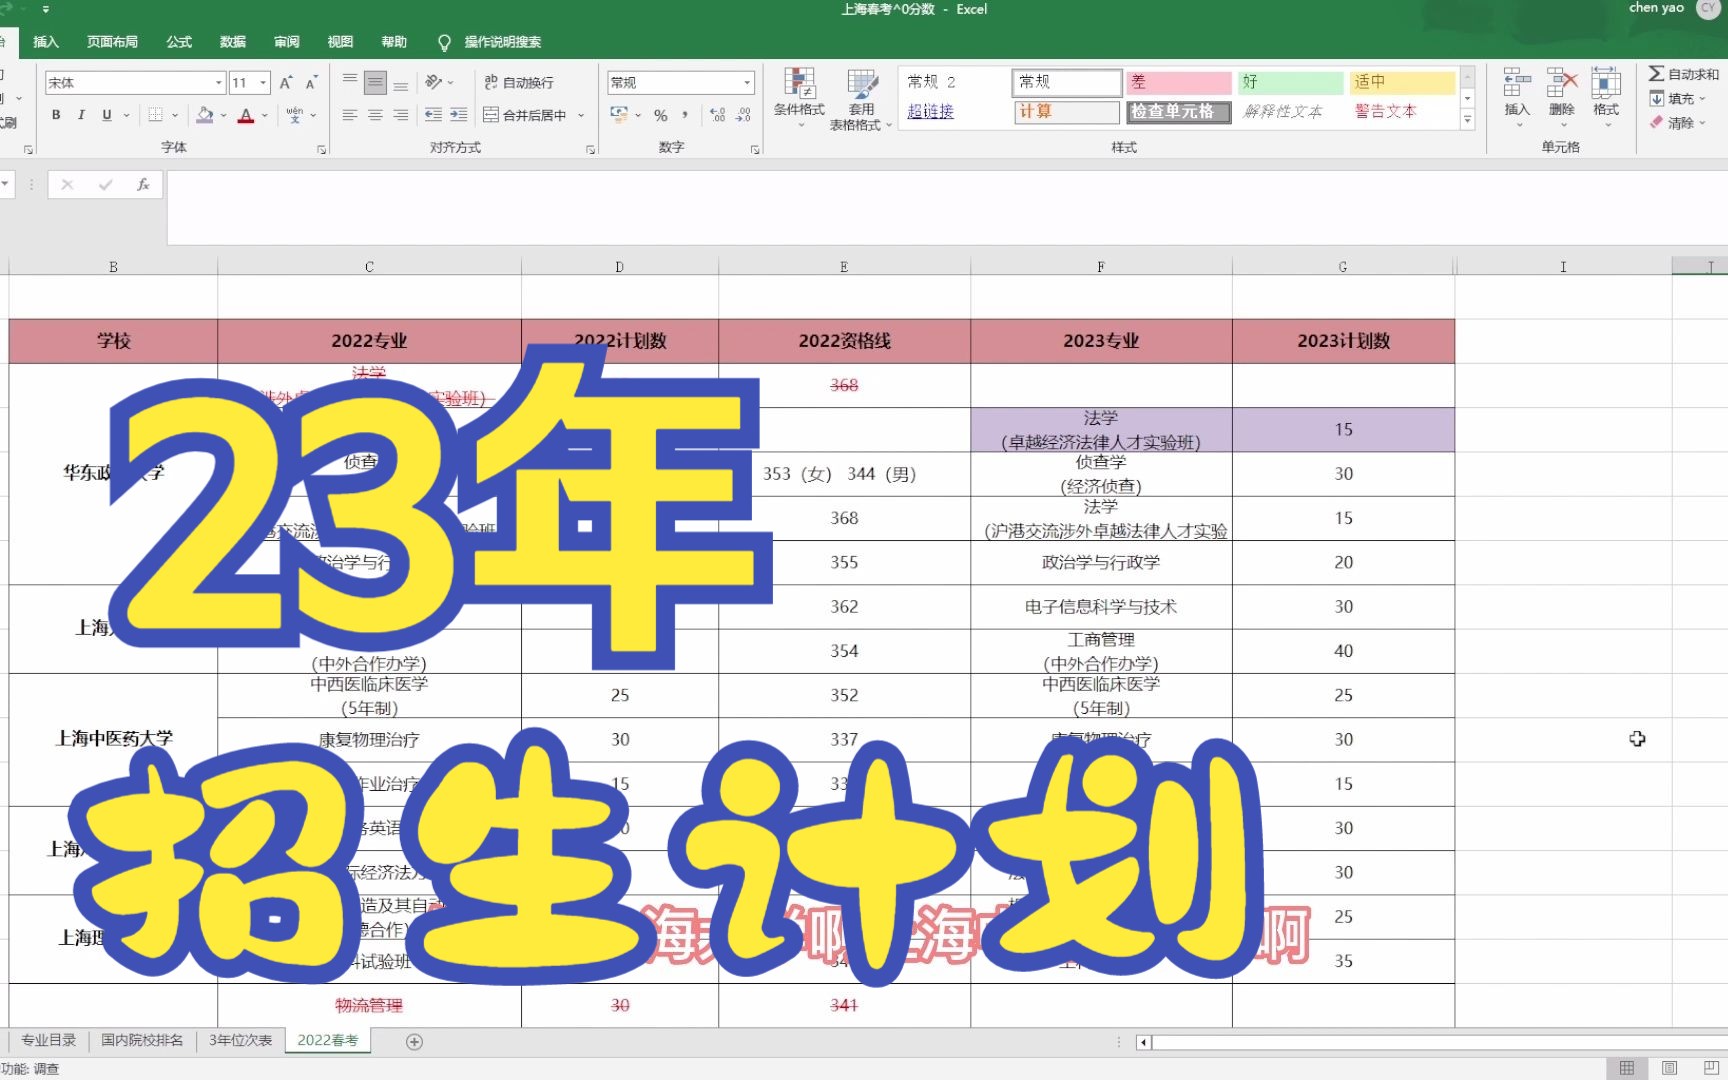Expand the cell styles gallery
1728x1080 pixels.
[1467, 120]
